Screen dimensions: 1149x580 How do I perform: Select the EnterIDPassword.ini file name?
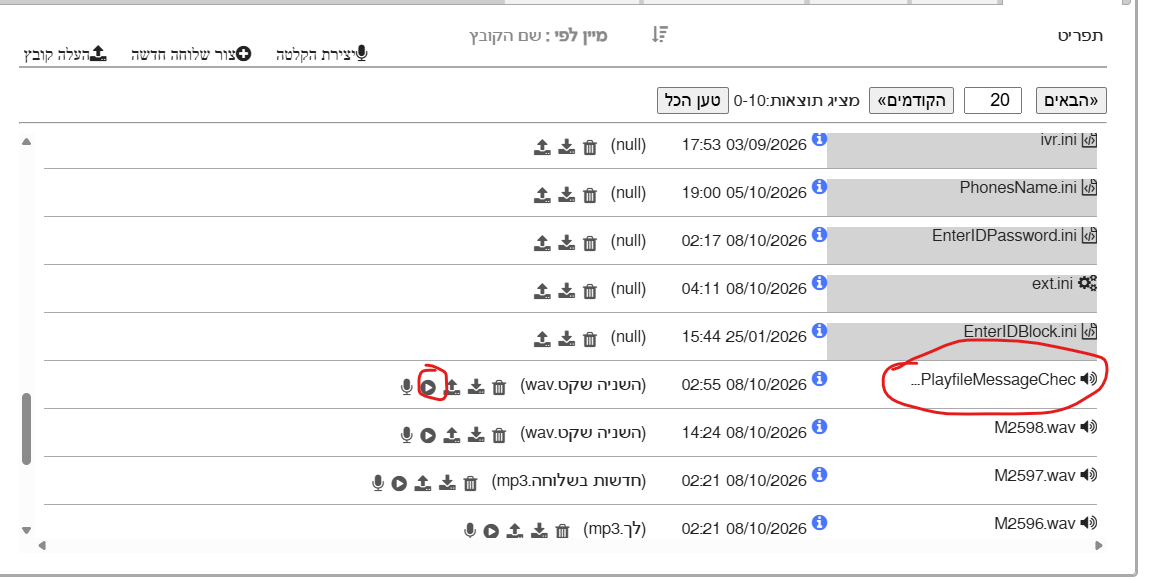click(1004, 235)
